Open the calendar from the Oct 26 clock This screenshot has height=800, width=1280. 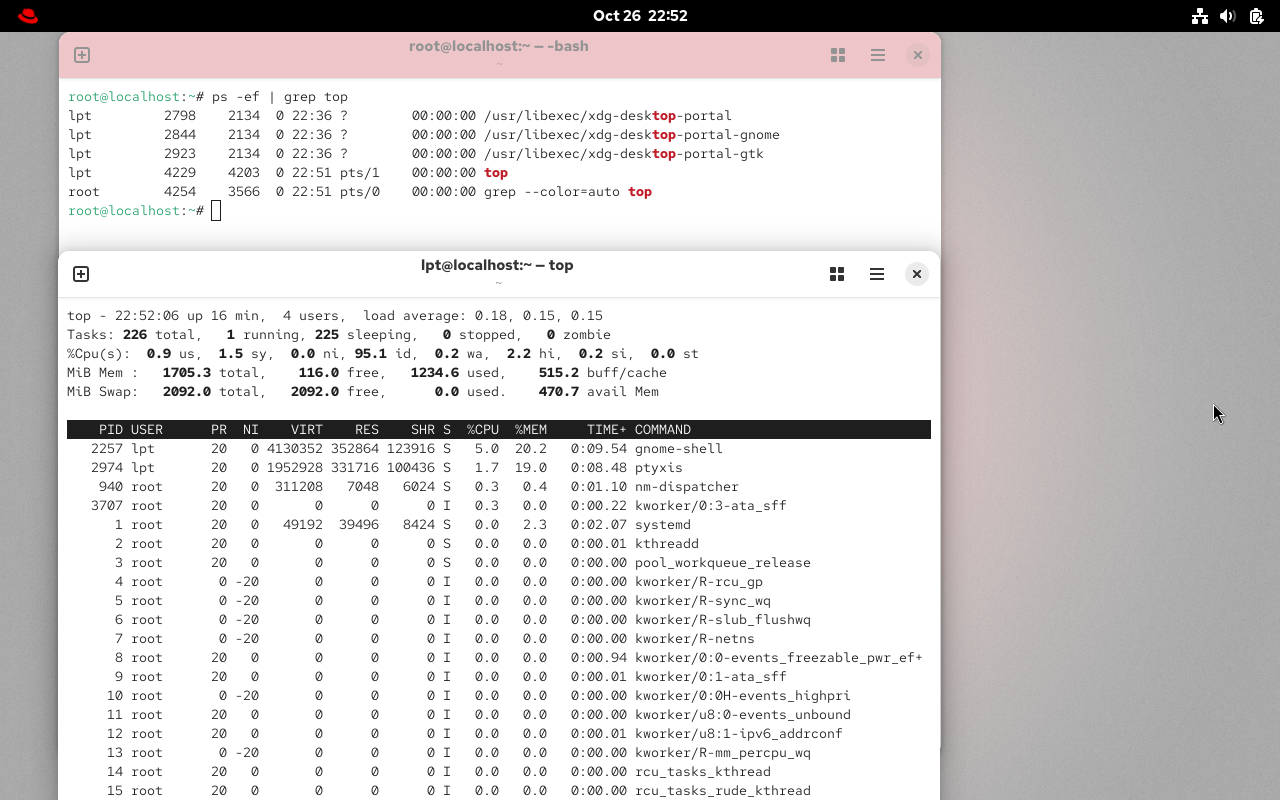tap(640, 16)
